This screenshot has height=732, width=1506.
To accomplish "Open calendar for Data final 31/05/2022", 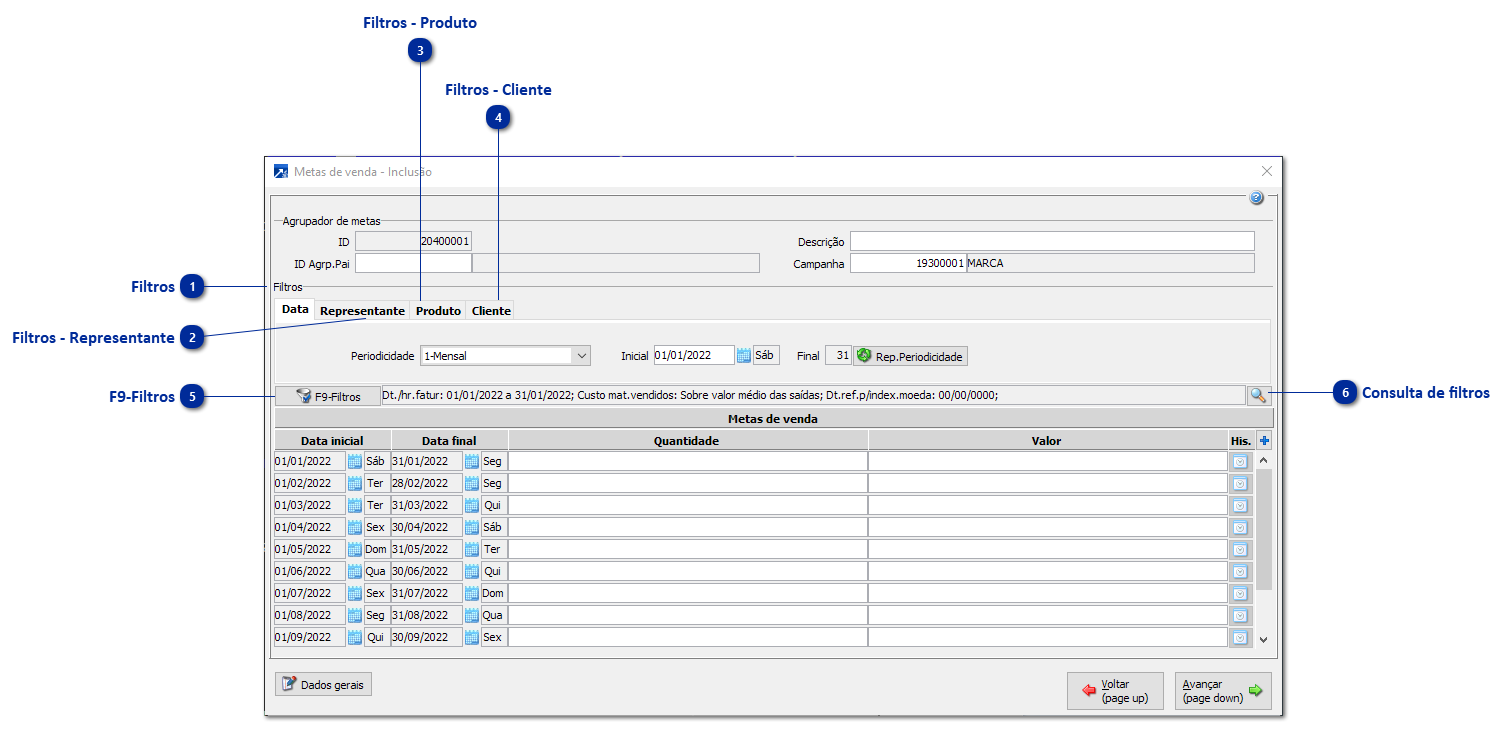I will tap(472, 549).
